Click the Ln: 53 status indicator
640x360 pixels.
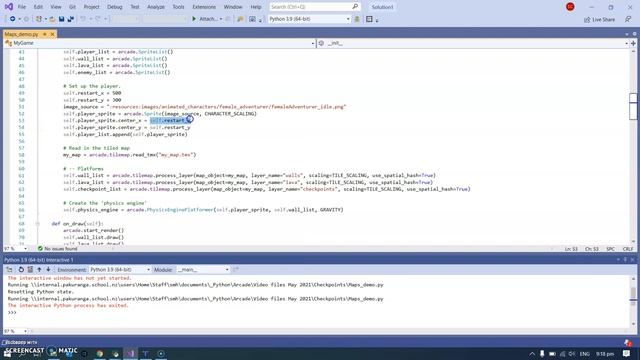[571, 249]
